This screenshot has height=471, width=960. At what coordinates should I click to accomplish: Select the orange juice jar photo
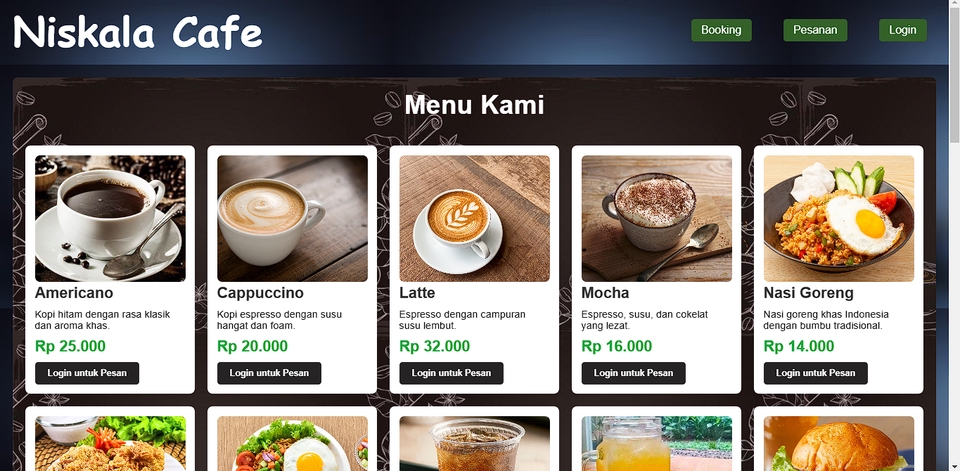tap(656, 443)
